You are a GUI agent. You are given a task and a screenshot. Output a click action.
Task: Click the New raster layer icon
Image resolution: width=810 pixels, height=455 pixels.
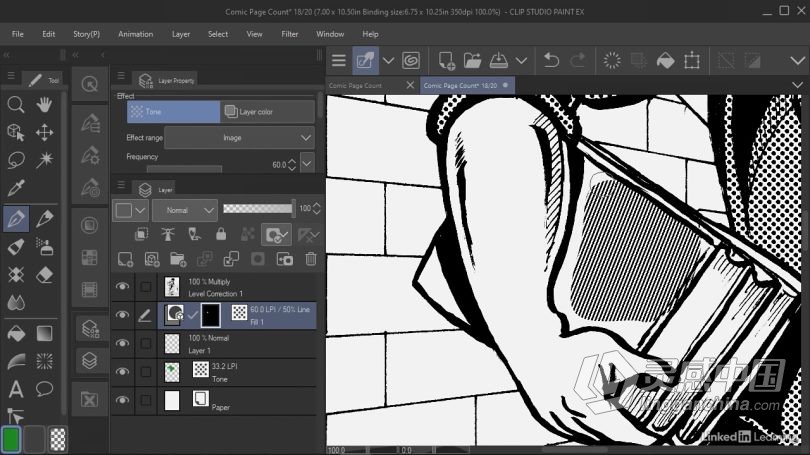[x=125, y=259]
